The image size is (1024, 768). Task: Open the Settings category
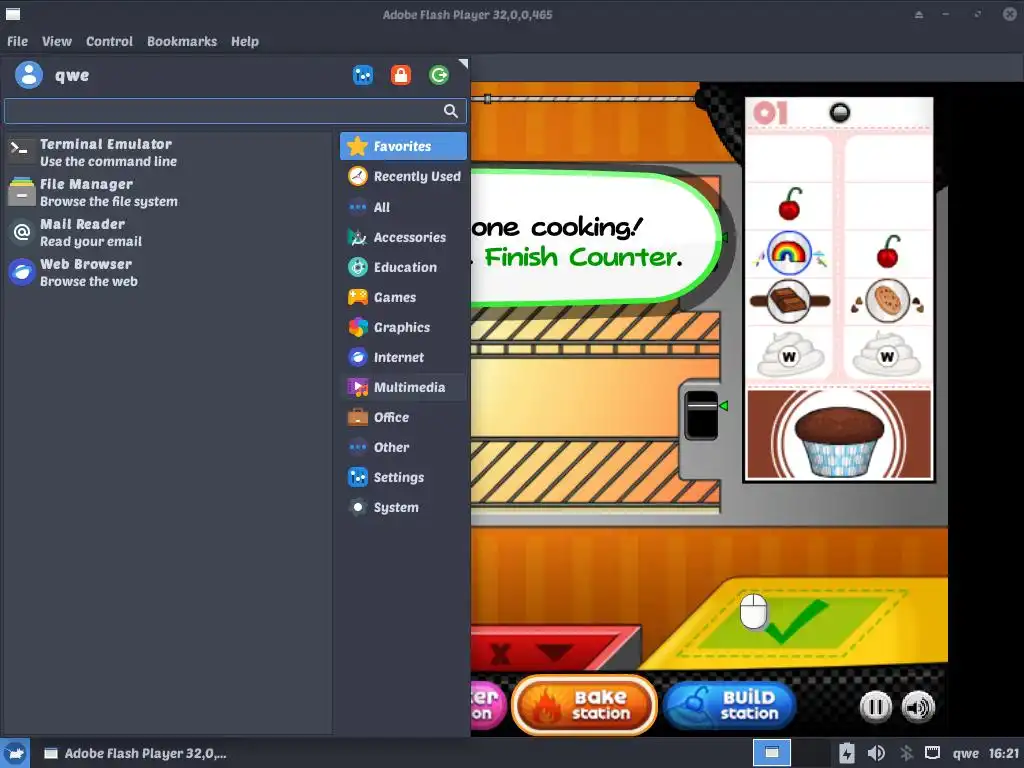[403, 477]
